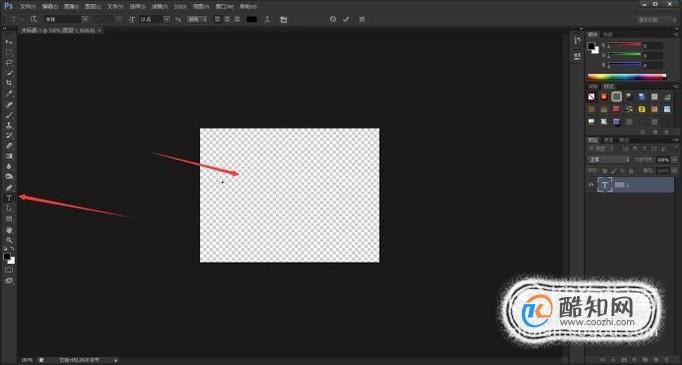Hide the text layer via eye icon
Viewport: 682px width, 365px height.
click(591, 185)
